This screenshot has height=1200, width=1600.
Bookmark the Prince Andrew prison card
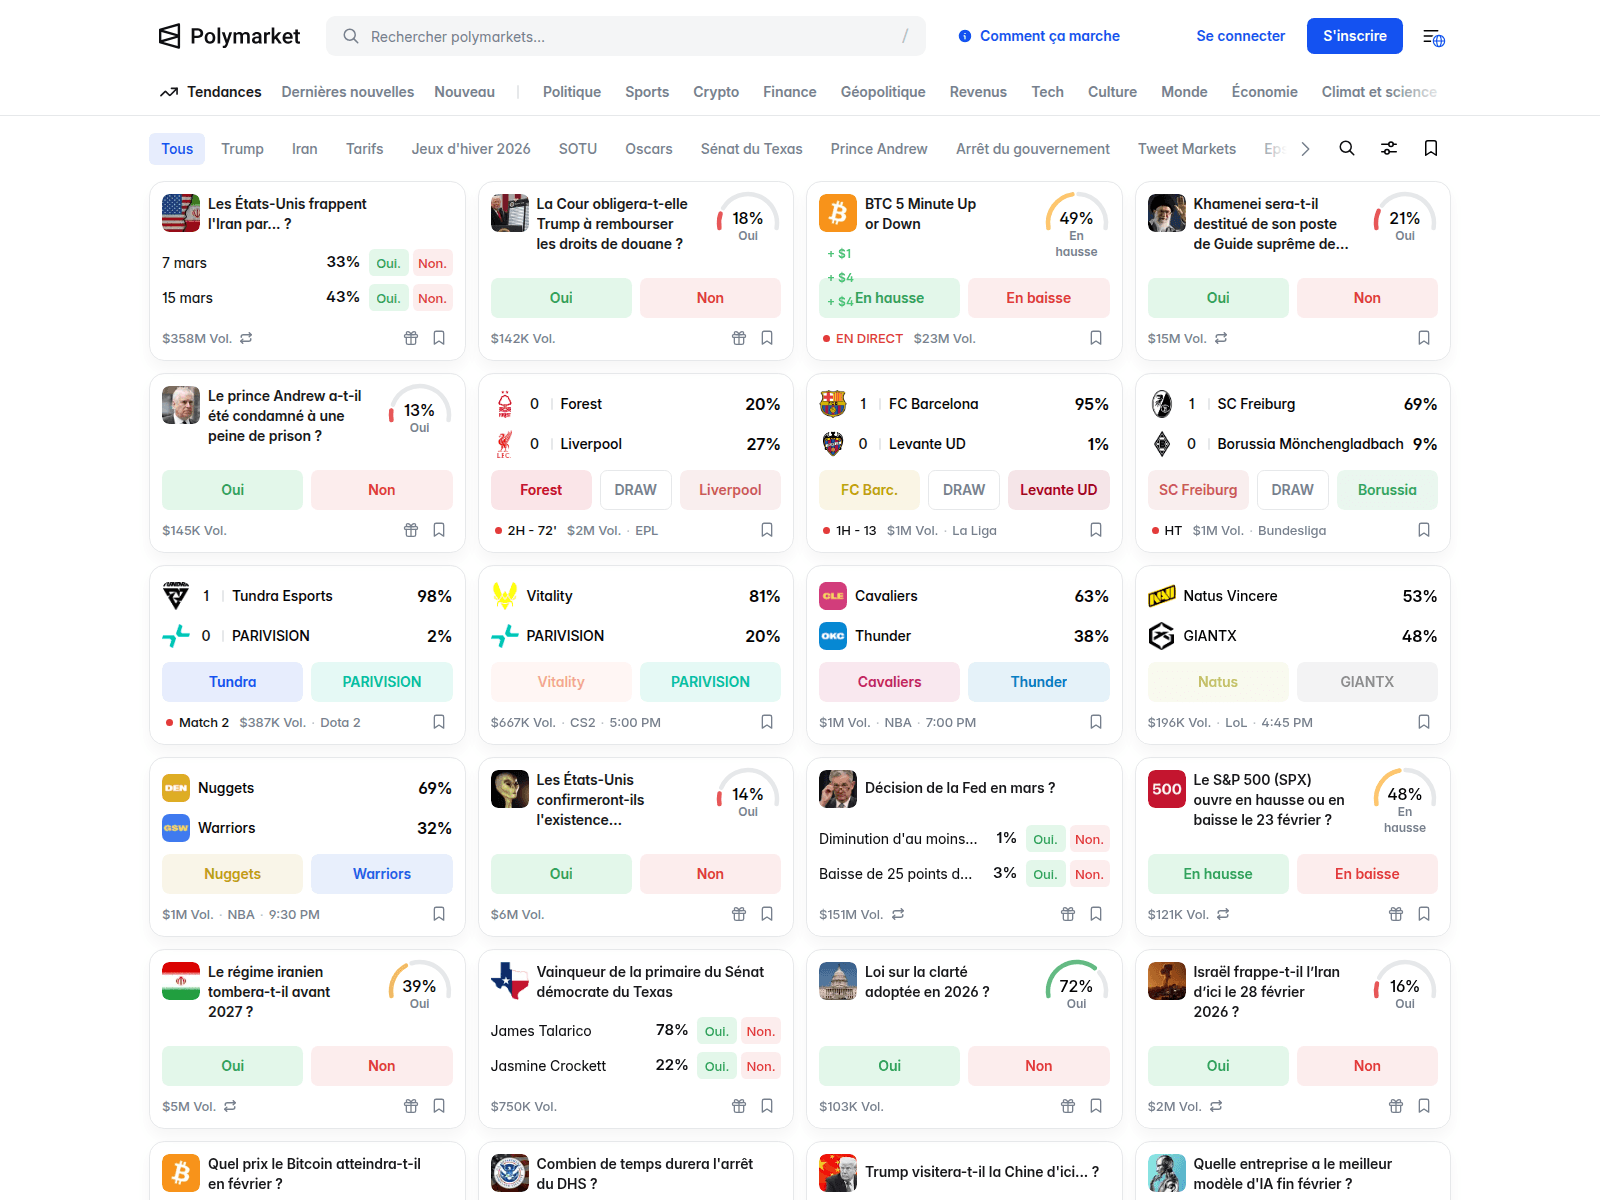coord(439,530)
